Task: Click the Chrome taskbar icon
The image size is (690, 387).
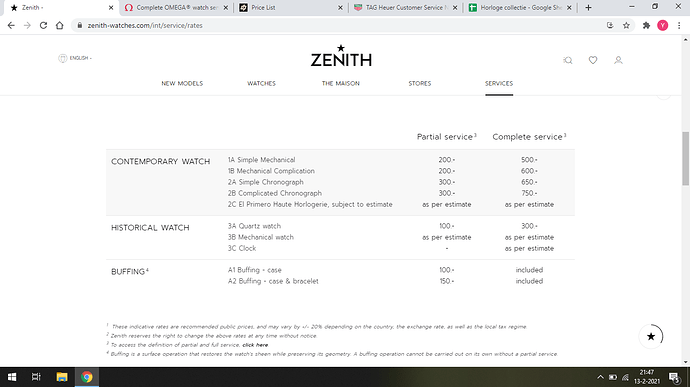Action: [x=87, y=377]
